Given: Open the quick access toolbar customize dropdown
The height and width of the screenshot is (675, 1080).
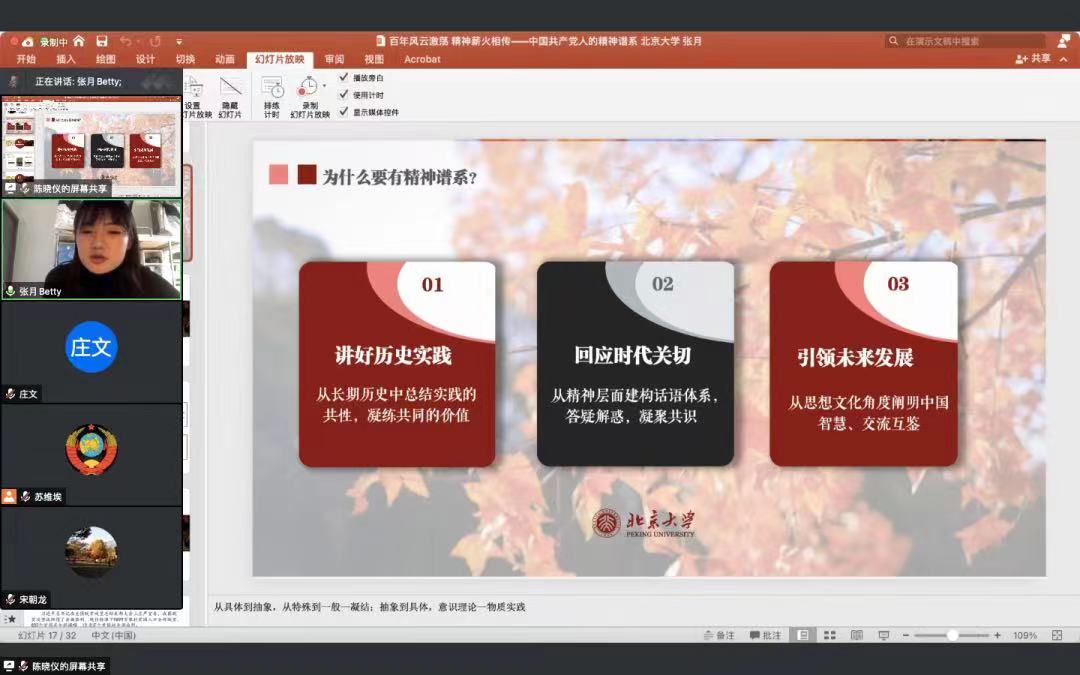Looking at the screenshot, I should point(179,41).
